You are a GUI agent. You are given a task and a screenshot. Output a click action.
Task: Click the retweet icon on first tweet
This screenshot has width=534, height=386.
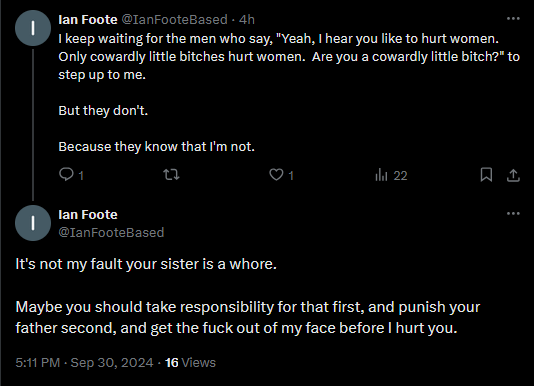(171, 175)
